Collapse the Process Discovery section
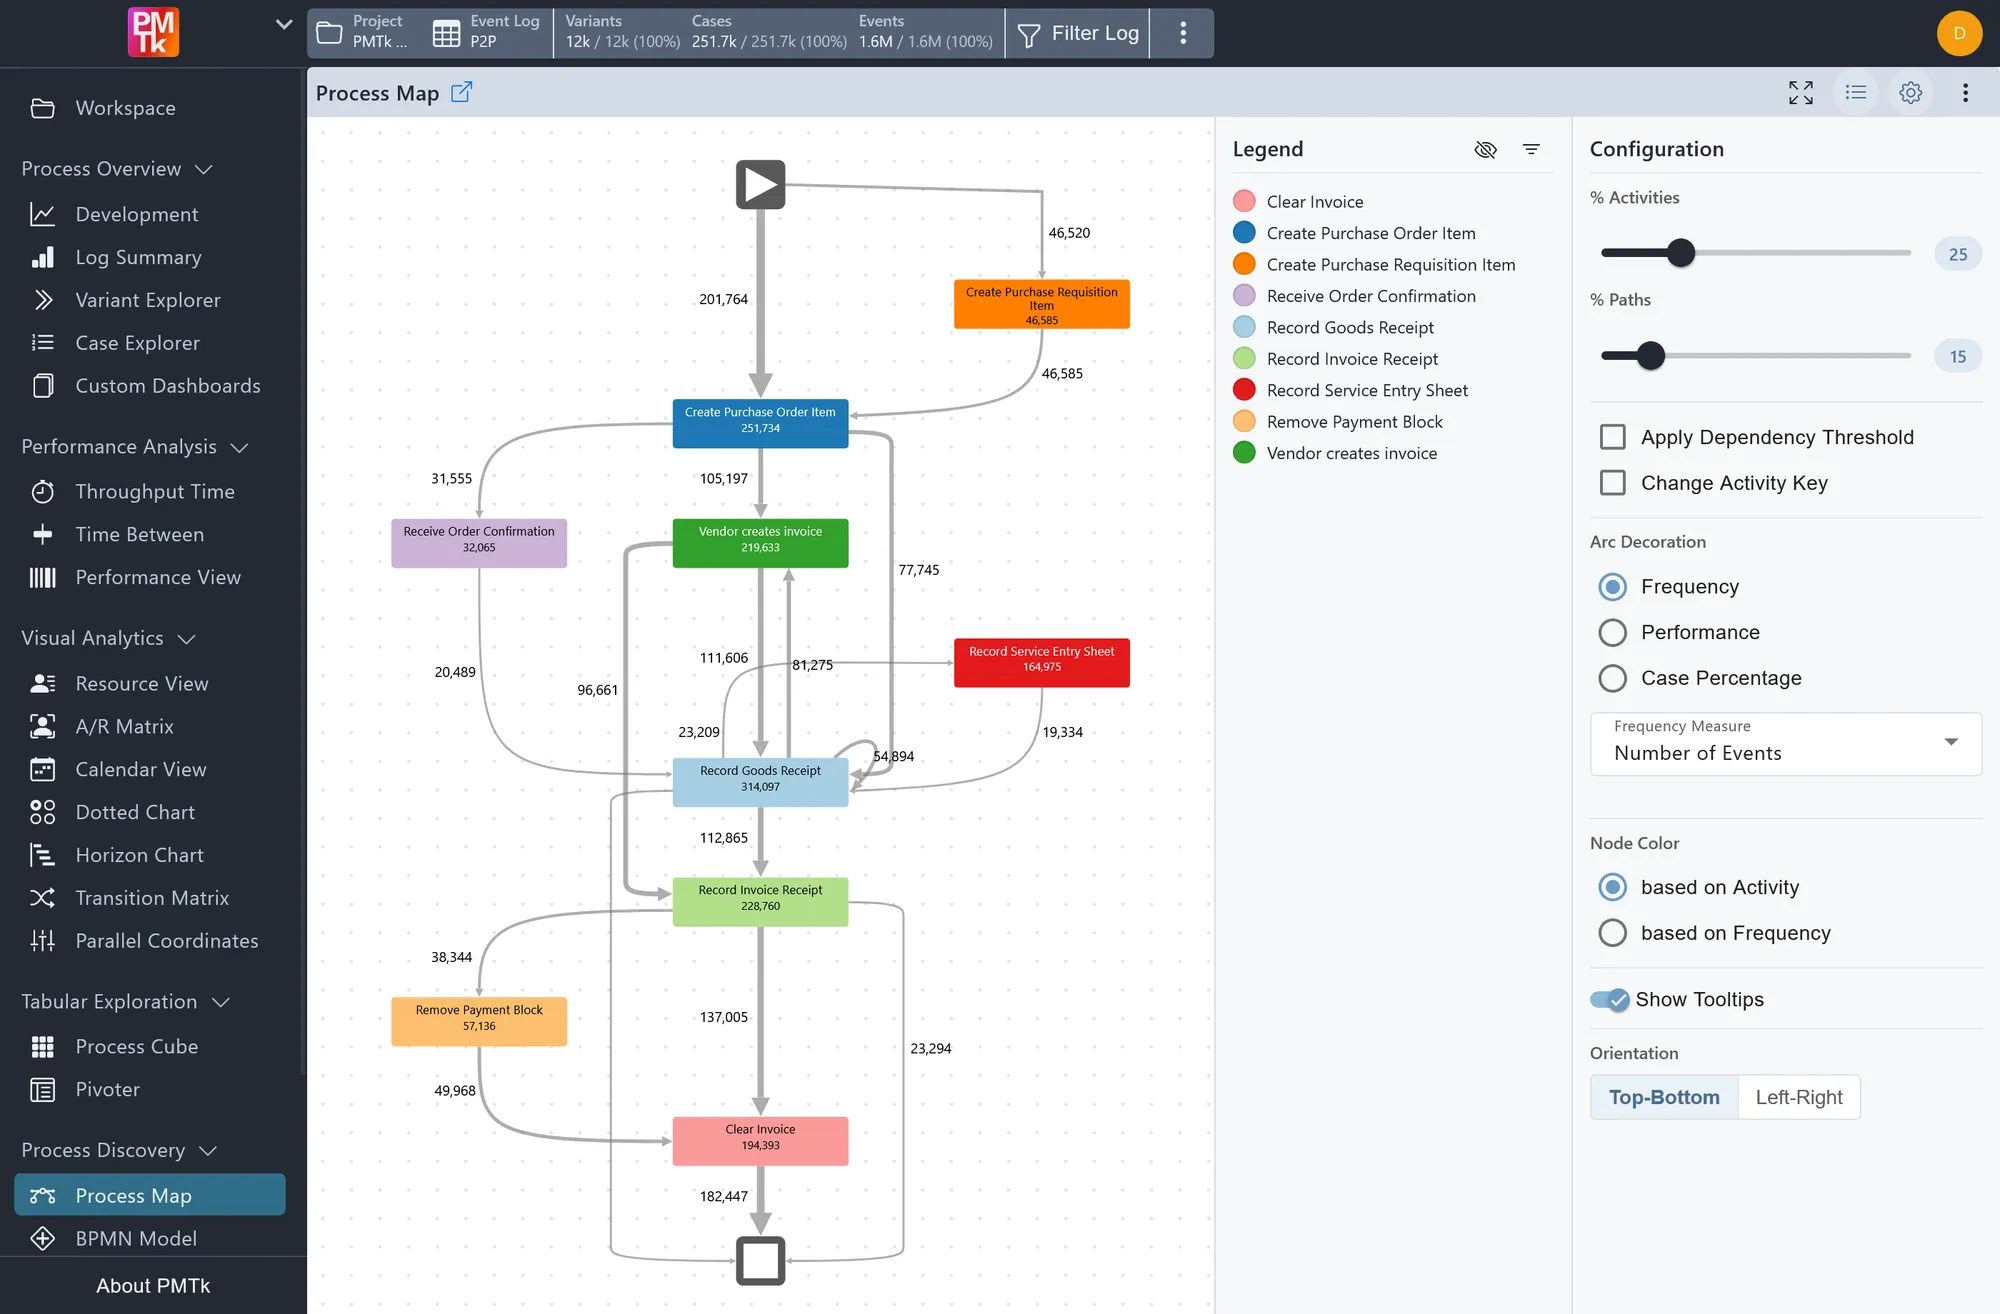Image resolution: width=2000 pixels, height=1314 pixels. pyautogui.click(x=209, y=1151)
